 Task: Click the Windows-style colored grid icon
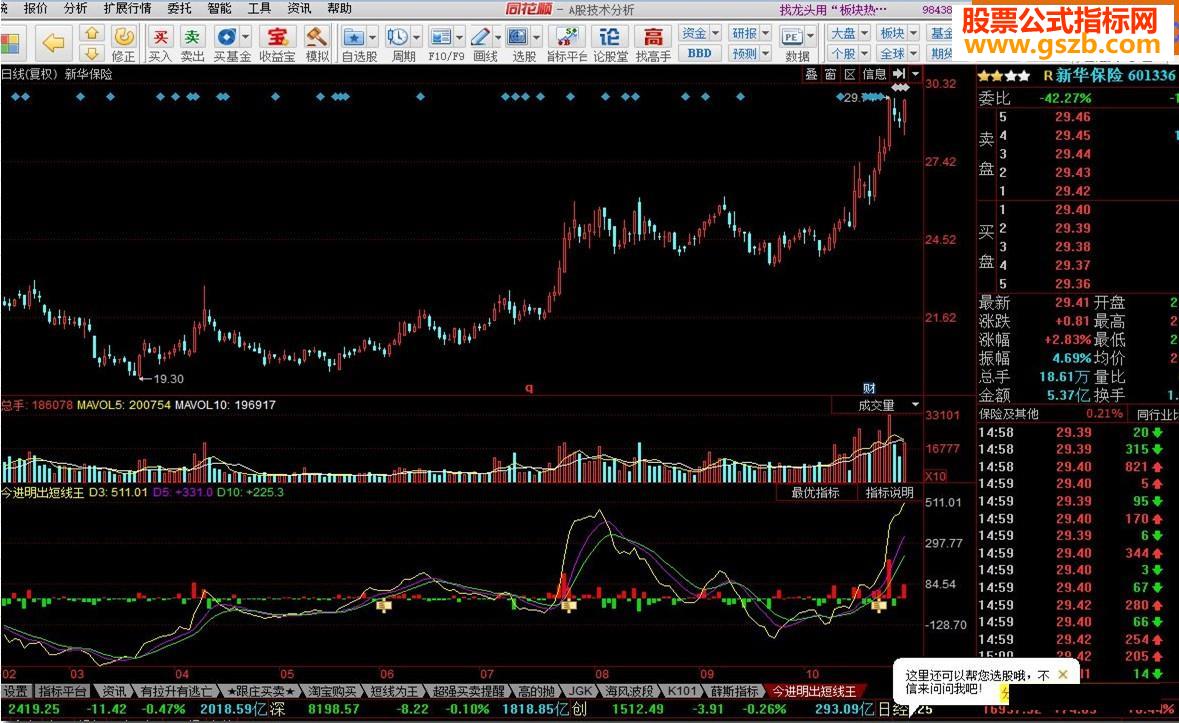13,43
